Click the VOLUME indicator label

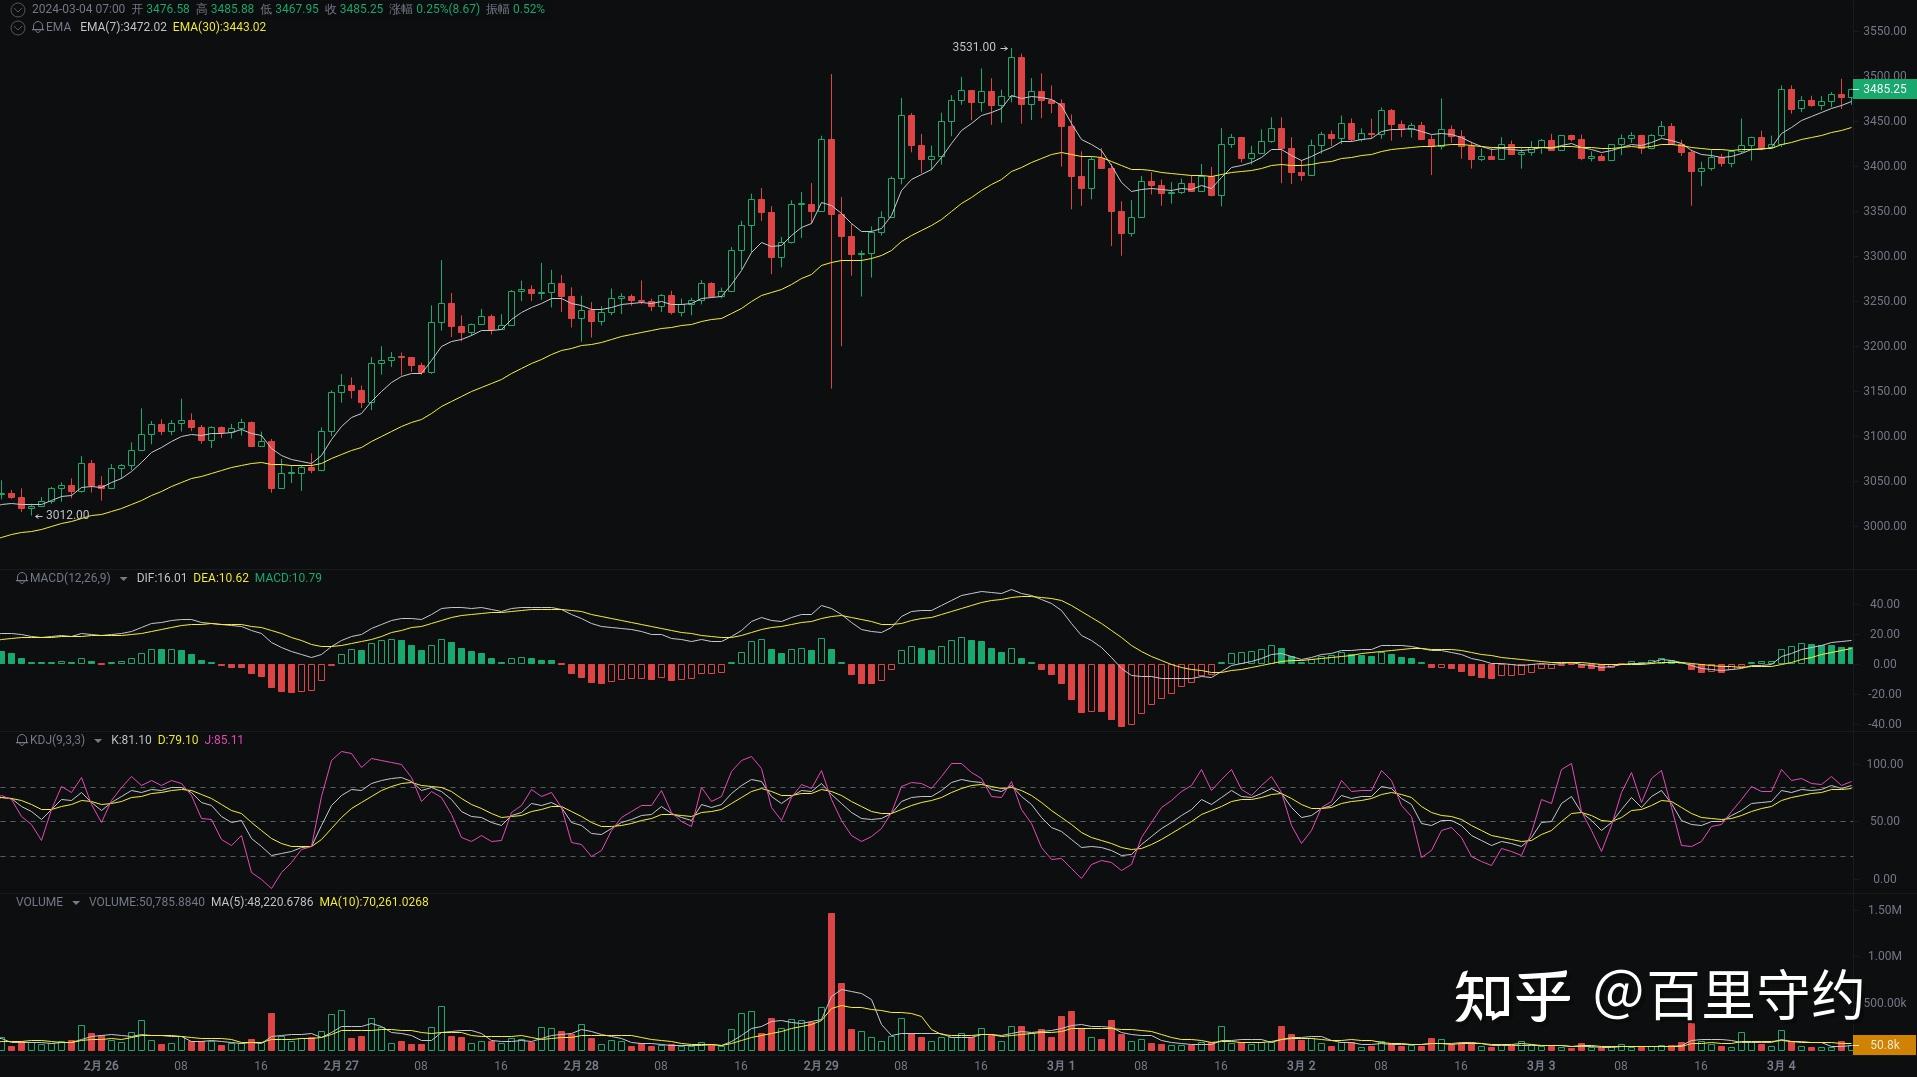[x=39, y=902]
